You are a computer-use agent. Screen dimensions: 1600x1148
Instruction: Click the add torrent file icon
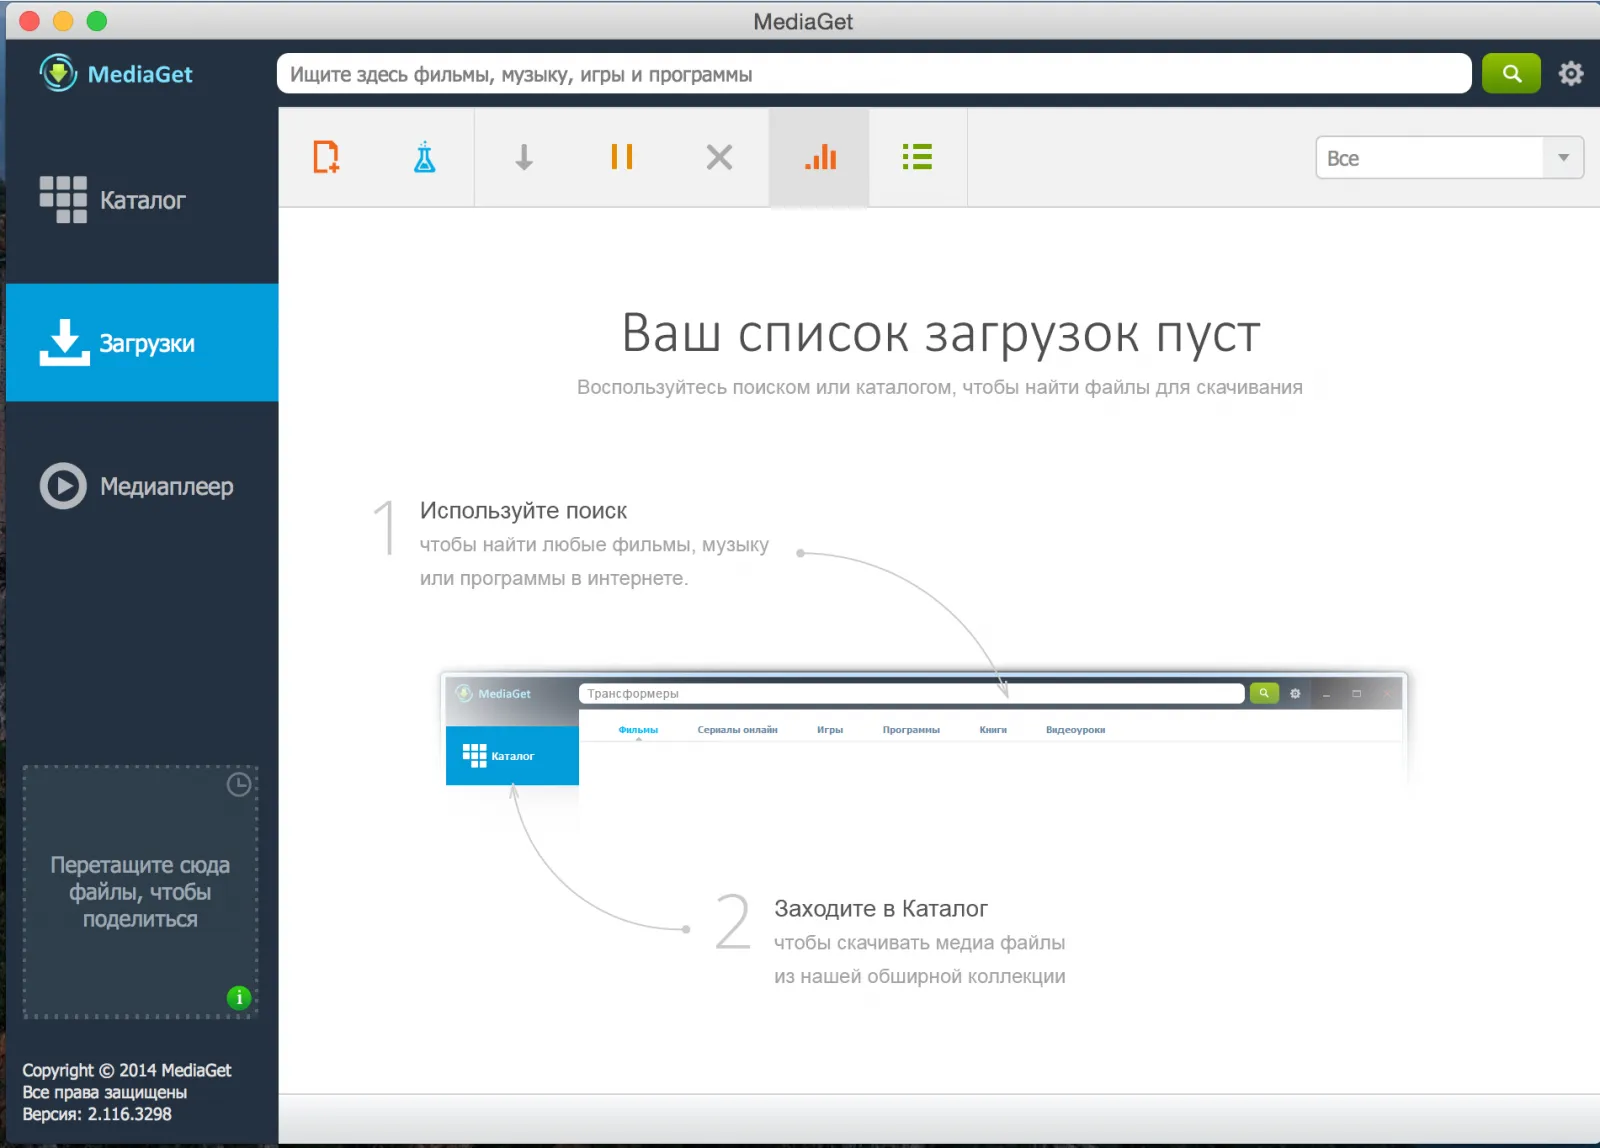[x=326, y=157]
